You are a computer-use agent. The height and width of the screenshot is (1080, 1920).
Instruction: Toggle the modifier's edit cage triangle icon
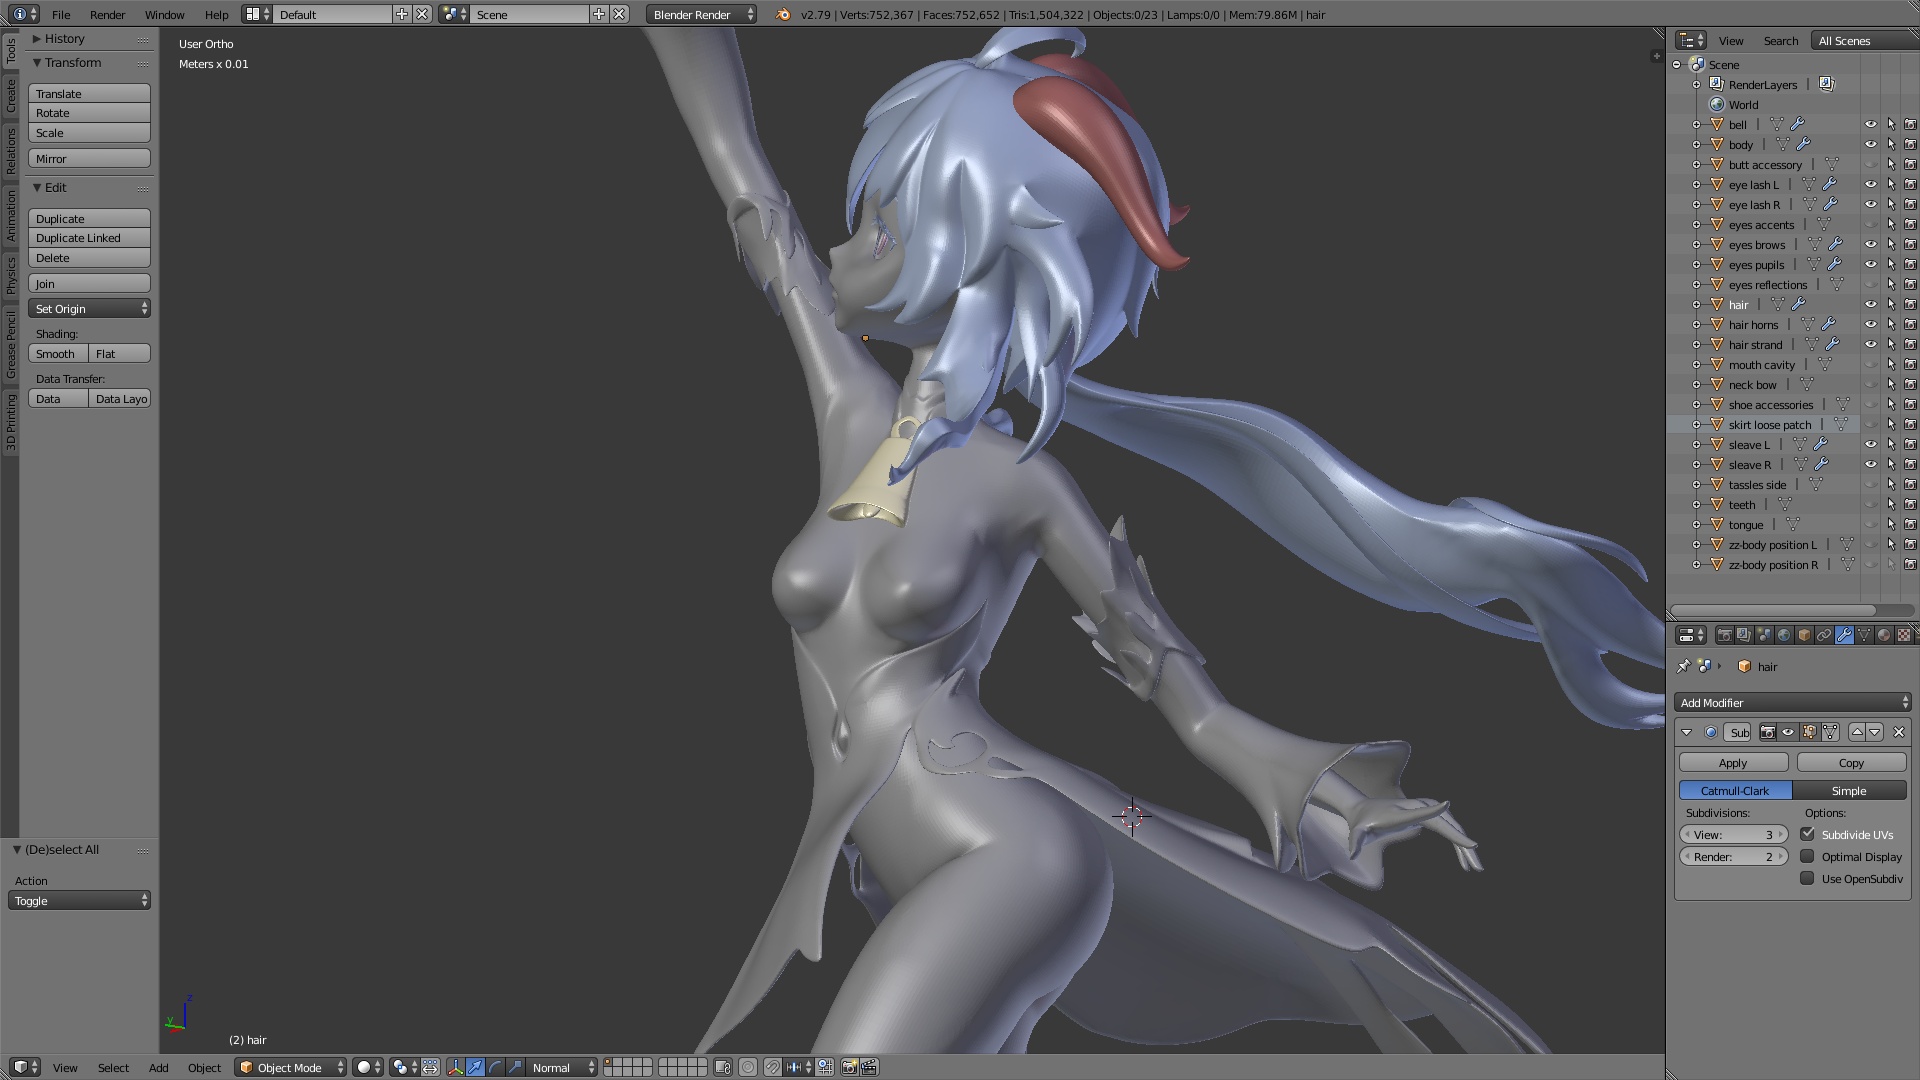1830,732
